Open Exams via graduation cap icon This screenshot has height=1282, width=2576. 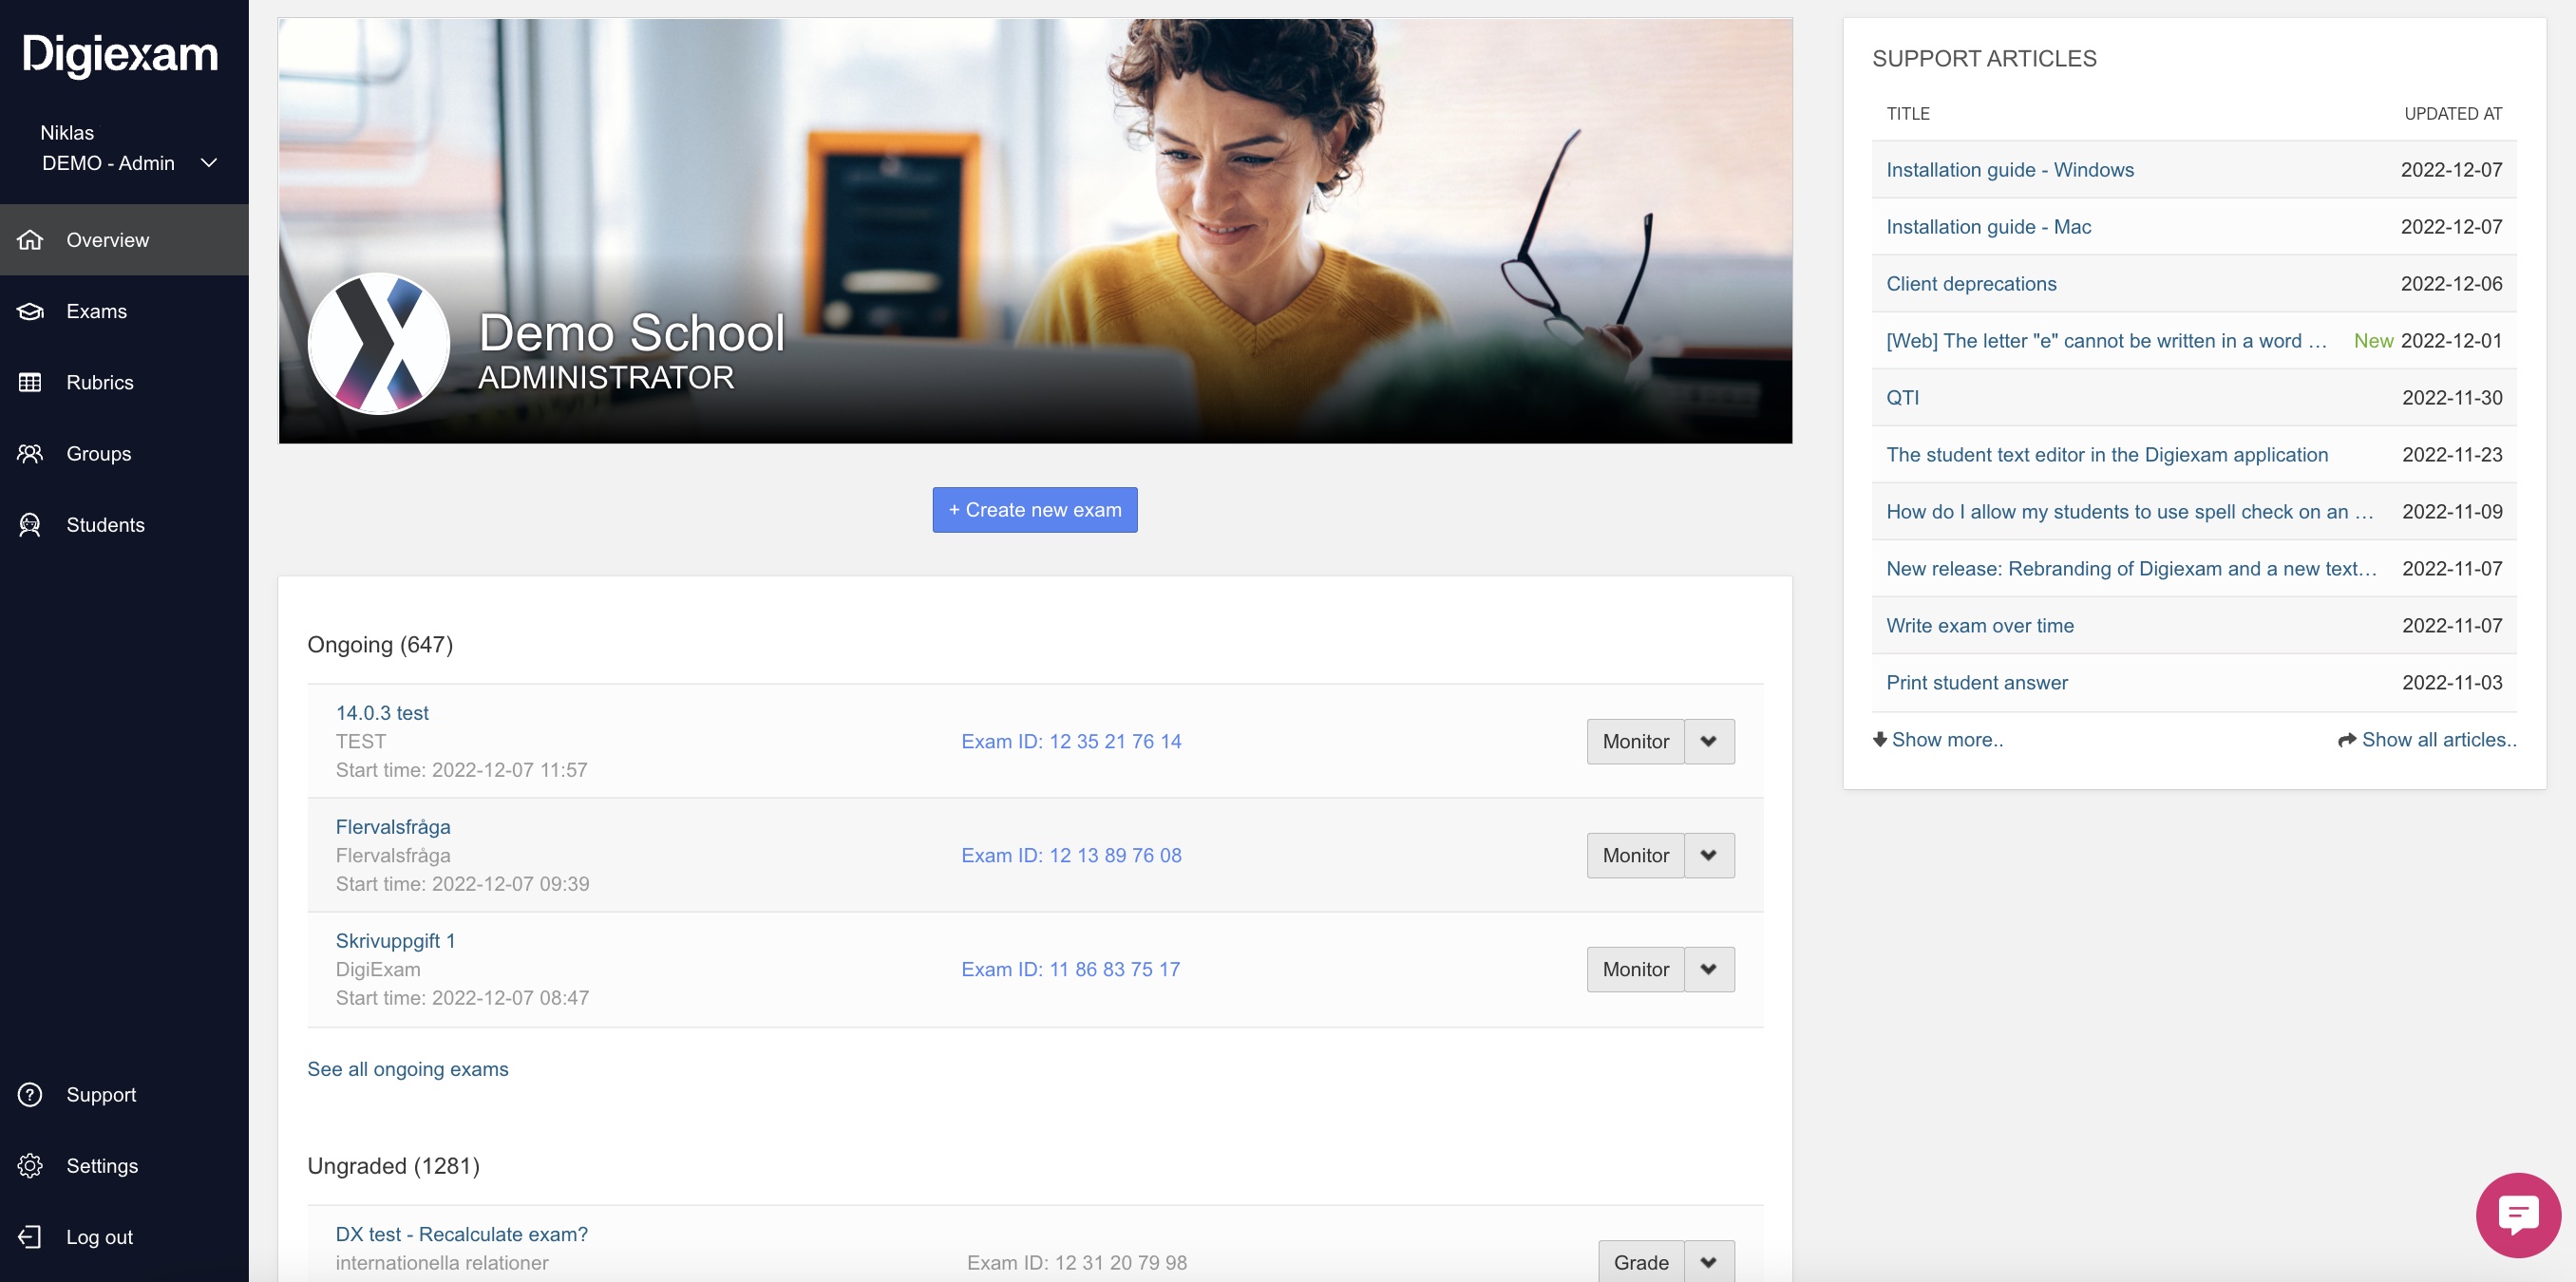30,311
